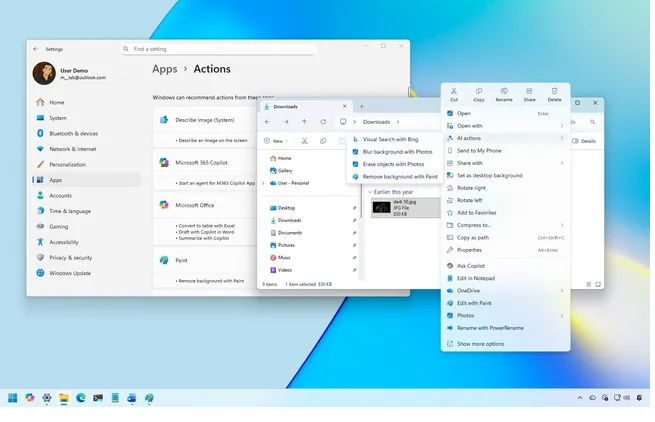
Task: Click File Explorer back arrow
Action: [x=267, y=122]
